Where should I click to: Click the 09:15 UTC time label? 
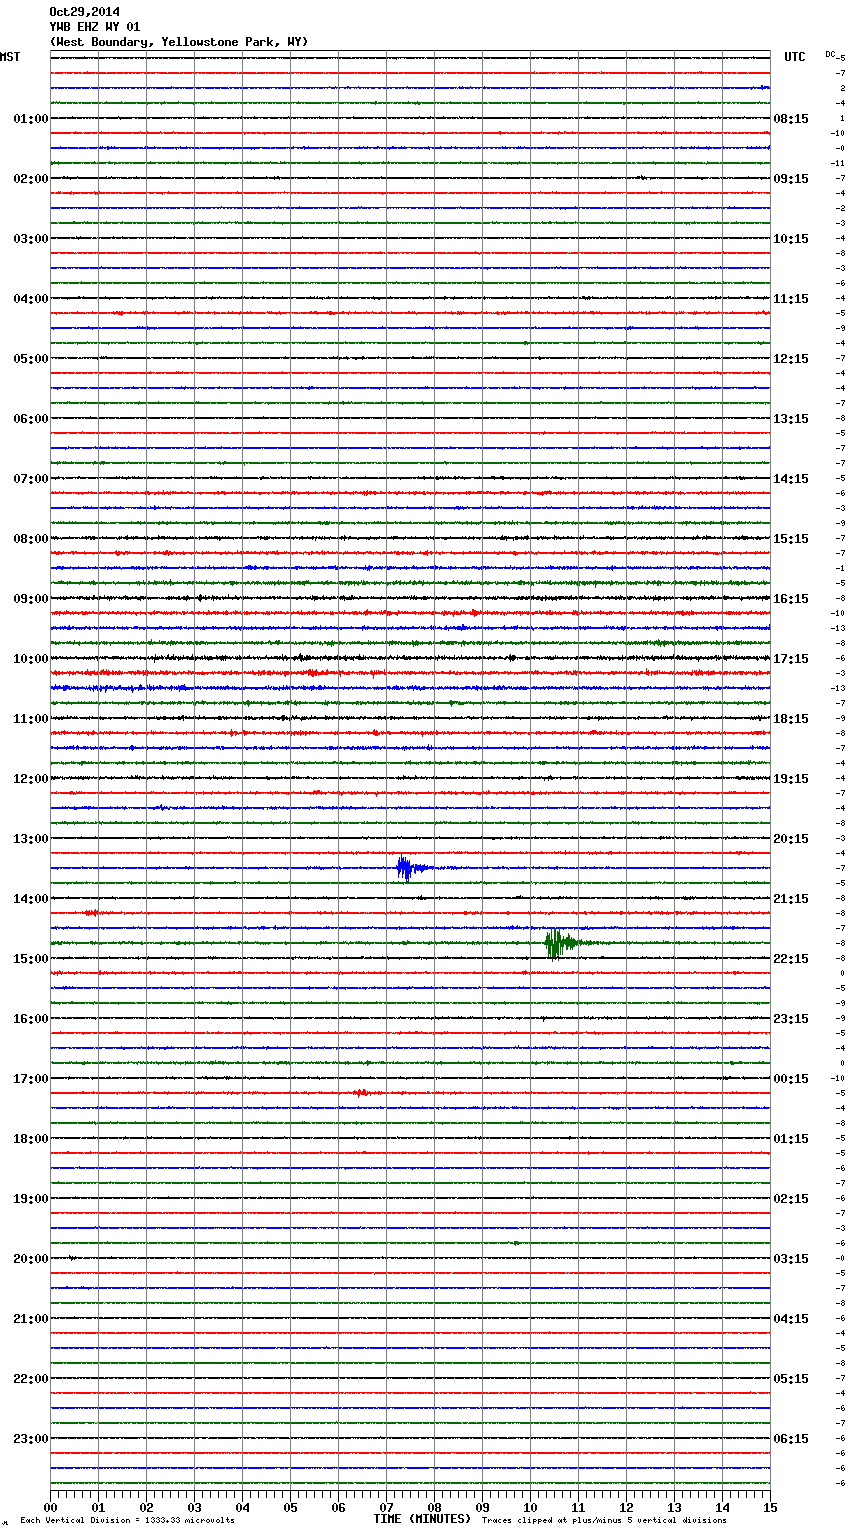coord(791,179)
